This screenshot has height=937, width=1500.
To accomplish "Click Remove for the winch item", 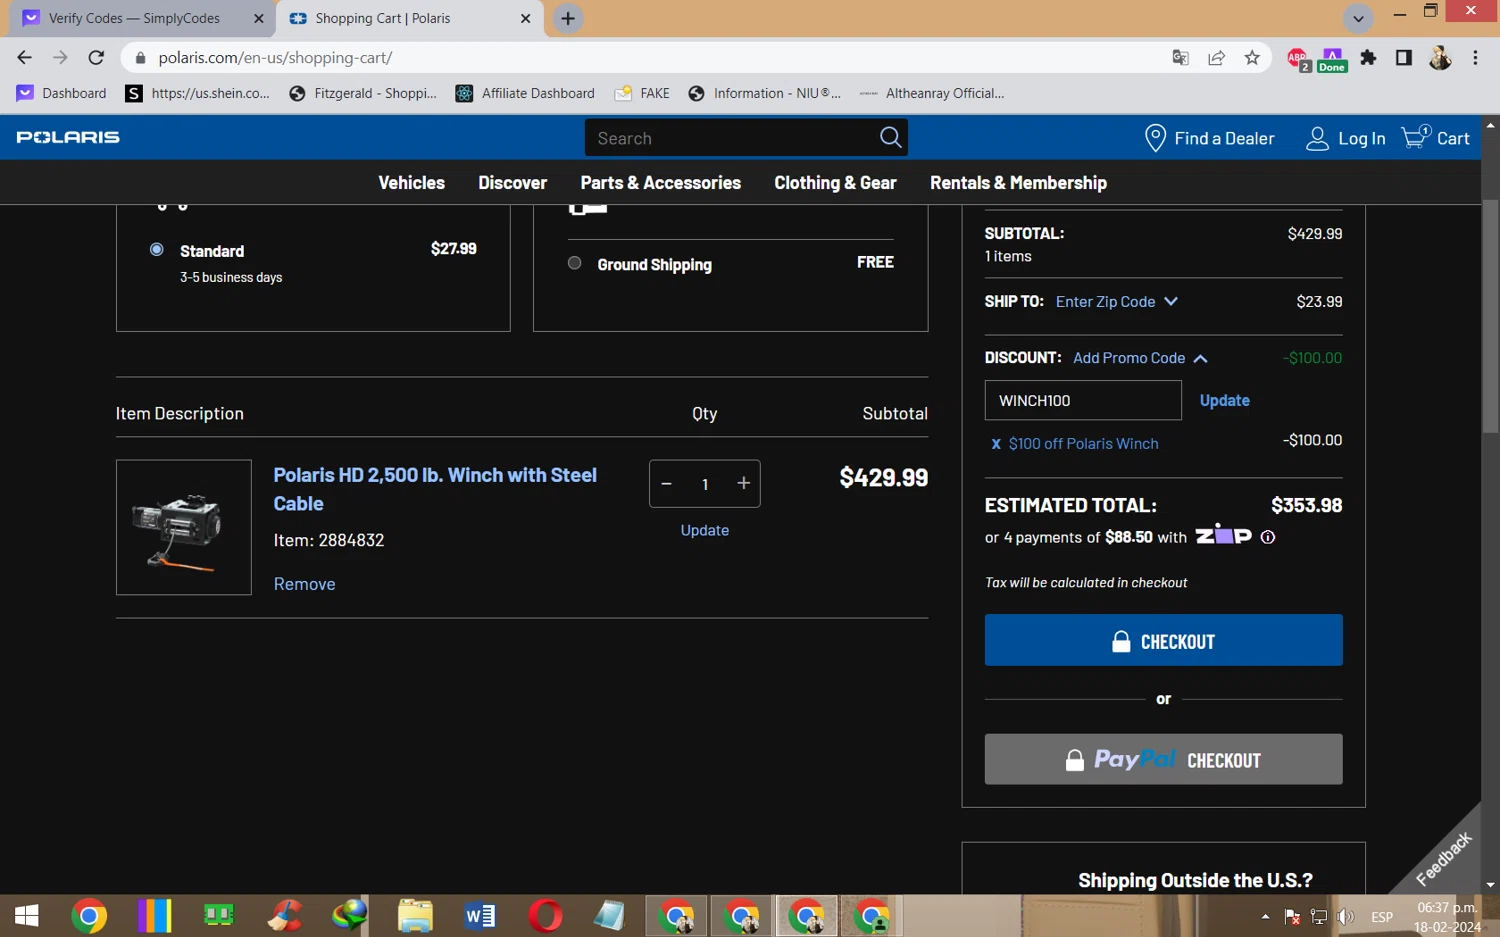I will point(304,584).
